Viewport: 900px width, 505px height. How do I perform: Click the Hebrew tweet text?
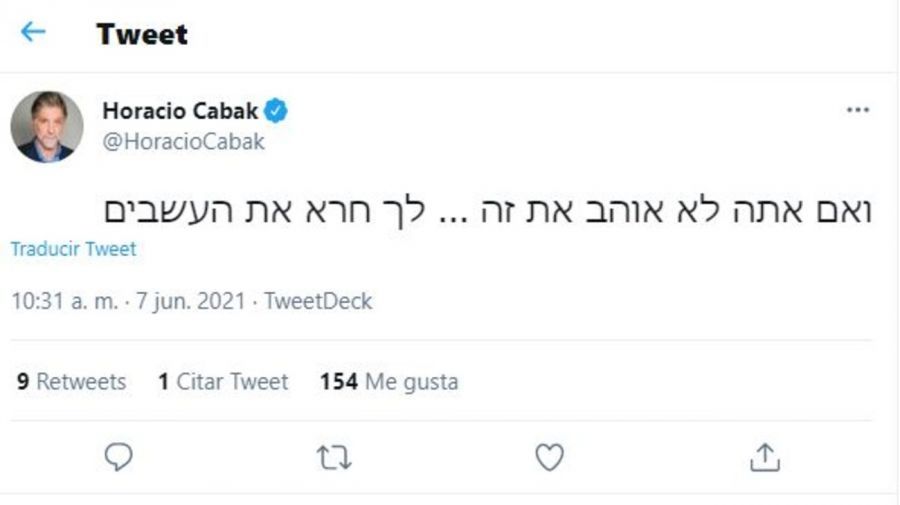pyautogui.click(x=489, y=210)
